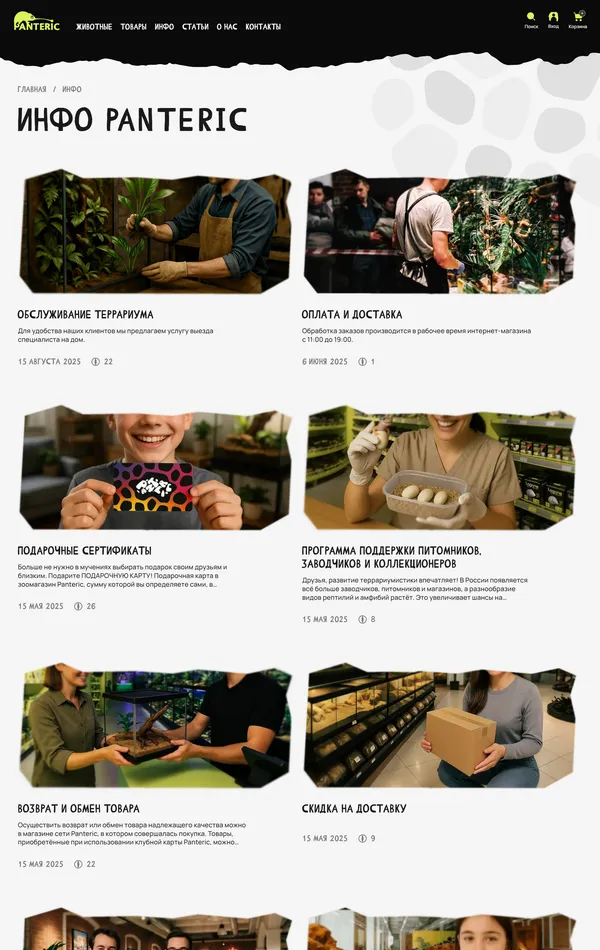Open the Животные menu item
Image resolution: width=600 pixels, height=950 pixels.
click(94, 27)
